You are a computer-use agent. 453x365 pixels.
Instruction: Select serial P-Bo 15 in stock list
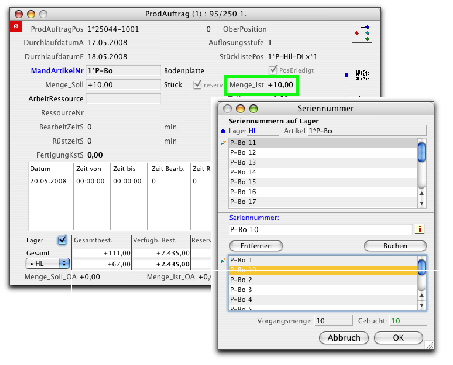[323, 182]
